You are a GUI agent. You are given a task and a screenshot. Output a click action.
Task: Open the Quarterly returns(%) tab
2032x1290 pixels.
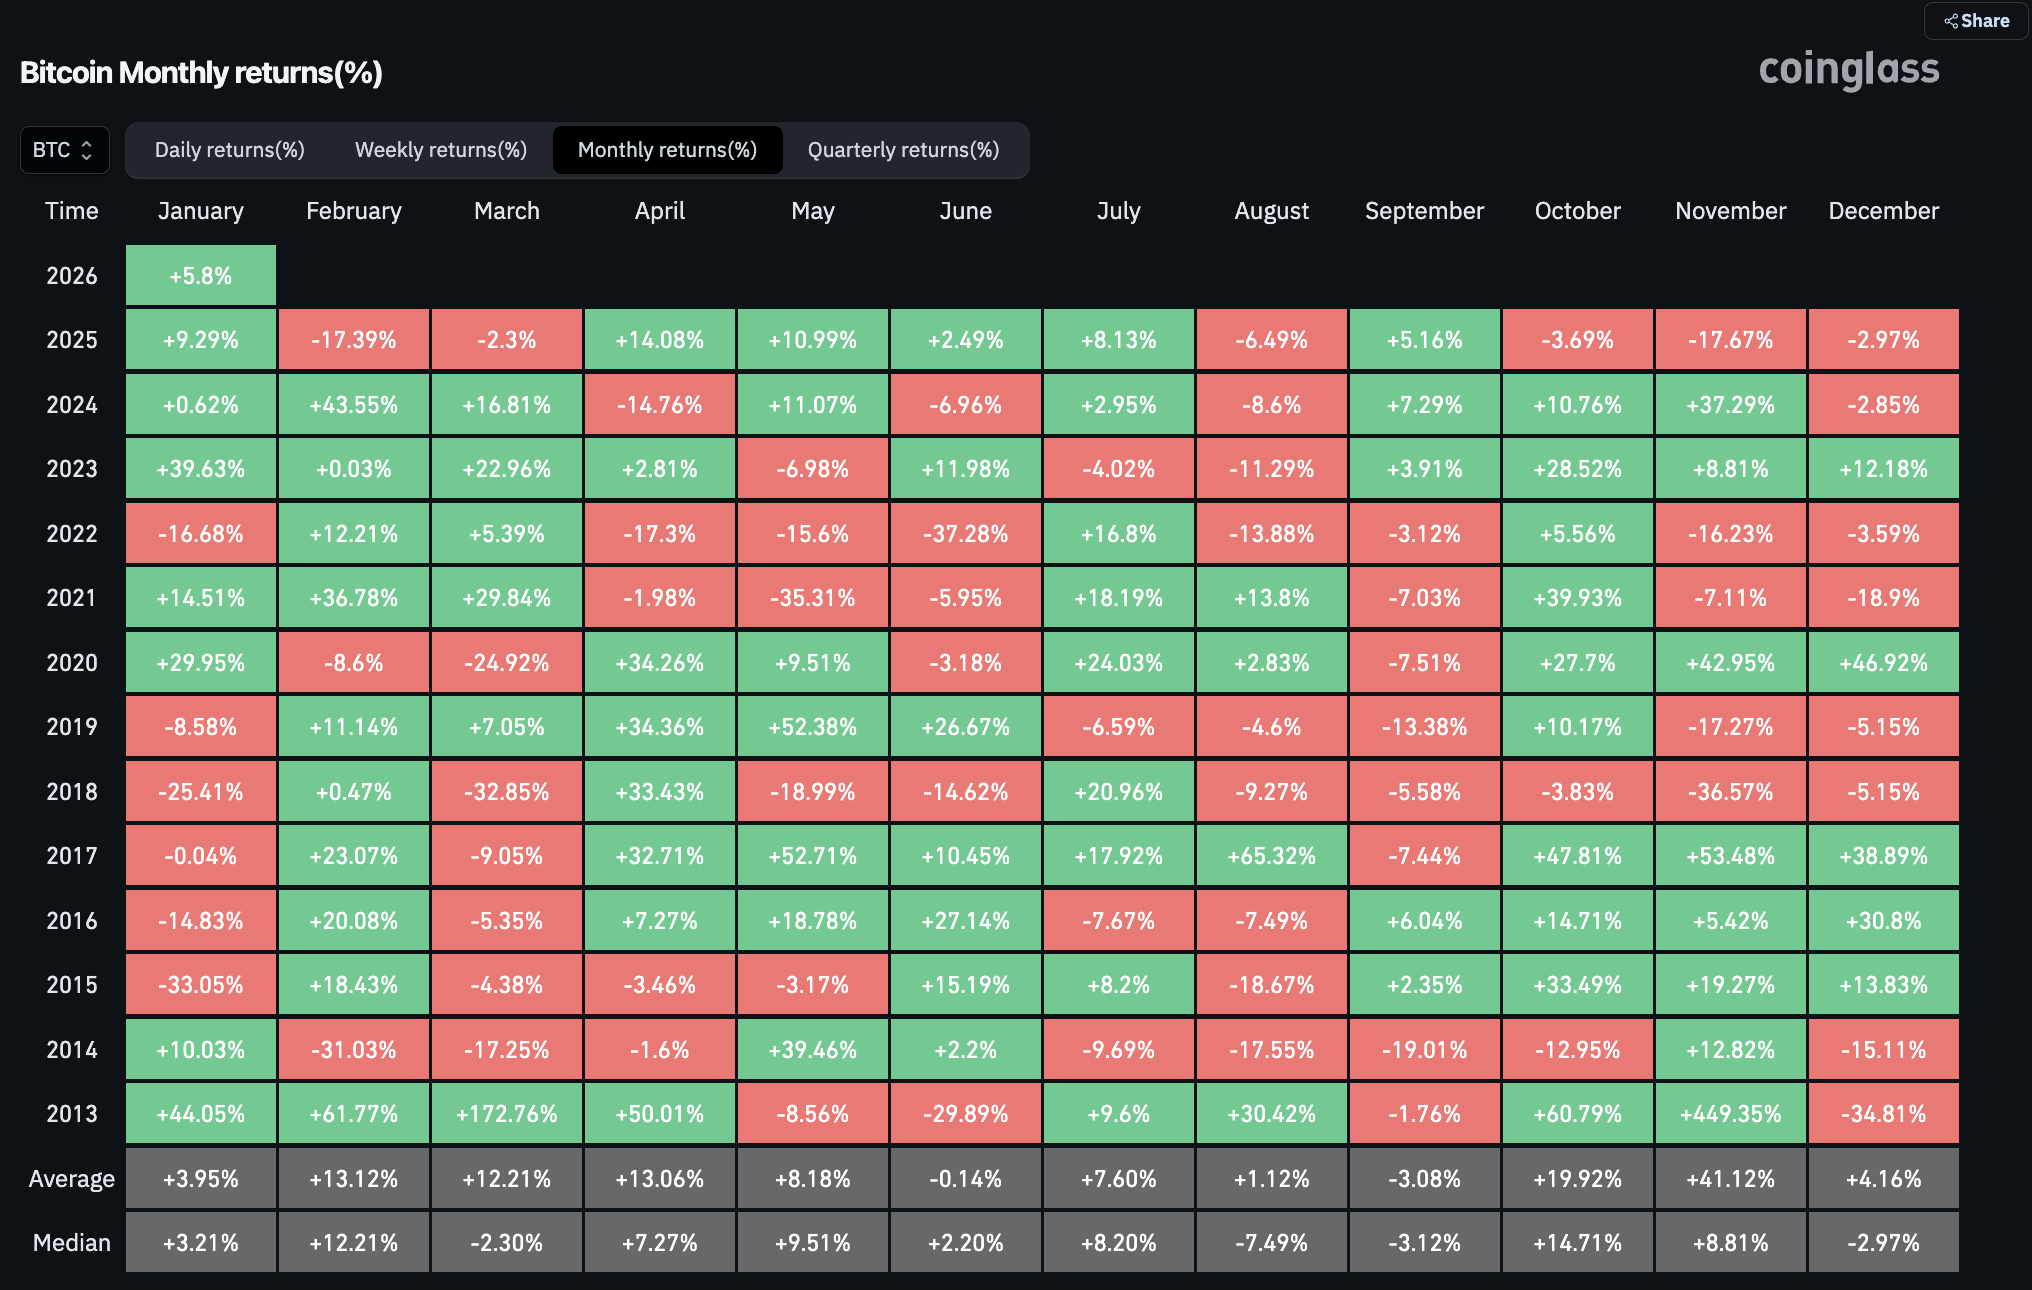[903, 150]
